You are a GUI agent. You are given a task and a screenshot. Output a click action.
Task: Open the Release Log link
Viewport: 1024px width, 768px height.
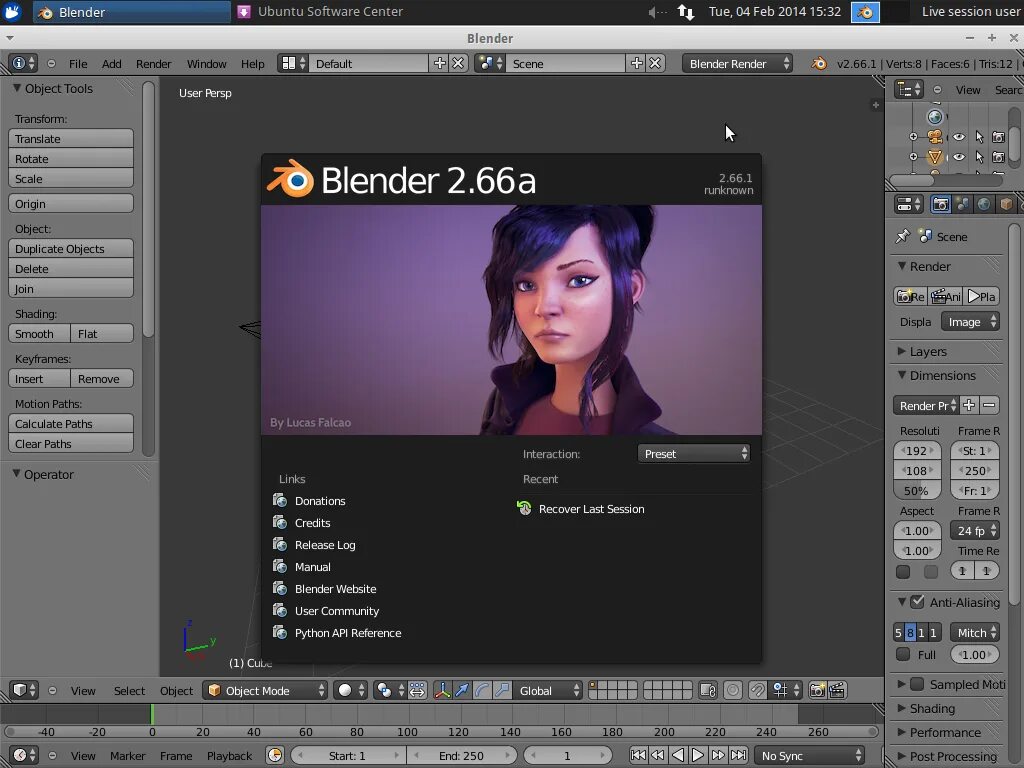pos(325,545)
